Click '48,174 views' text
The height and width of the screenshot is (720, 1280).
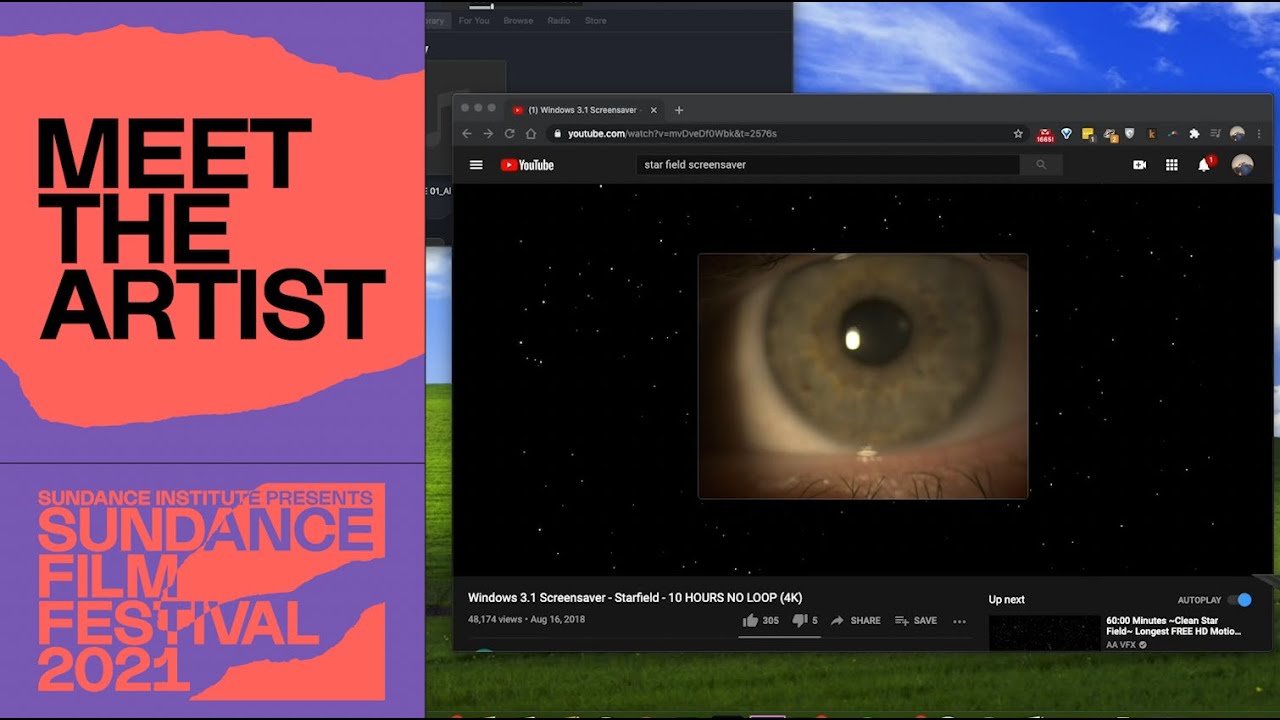point(496,620)
